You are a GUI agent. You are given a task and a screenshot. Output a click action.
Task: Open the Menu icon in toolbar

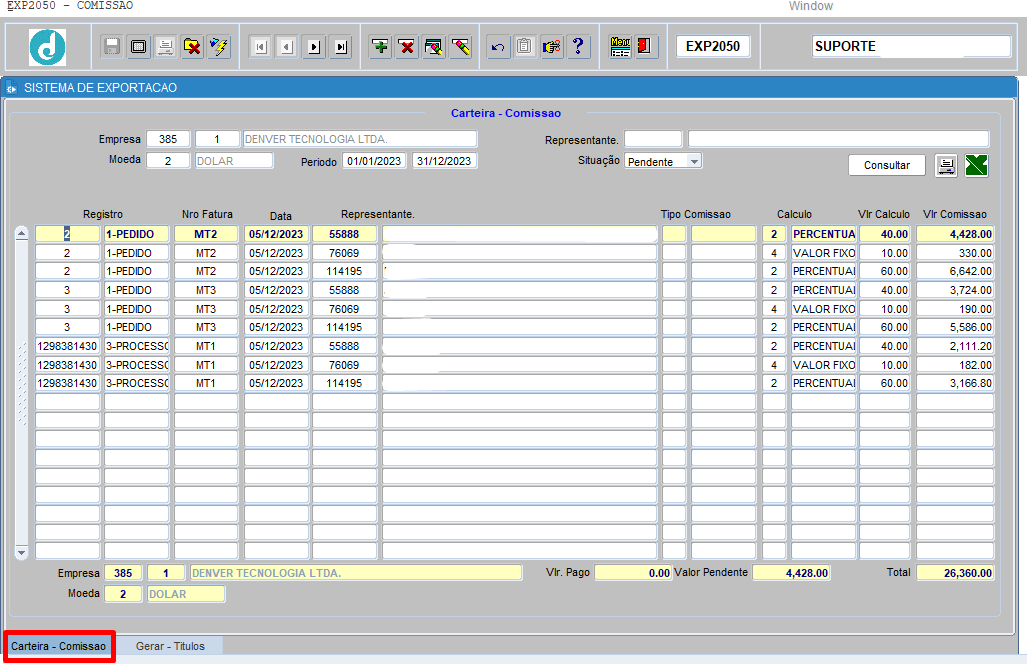620,47
